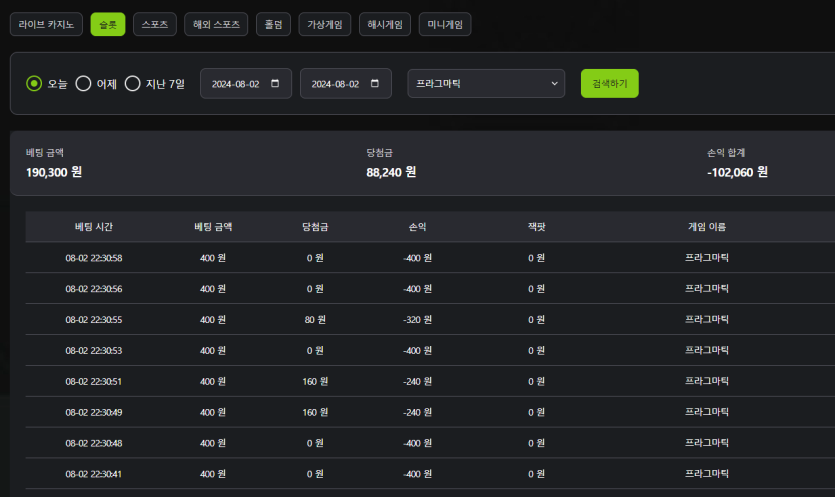
Task: Select the 08-02 22:30:58 bet row
Action: [x=94, y=258]
